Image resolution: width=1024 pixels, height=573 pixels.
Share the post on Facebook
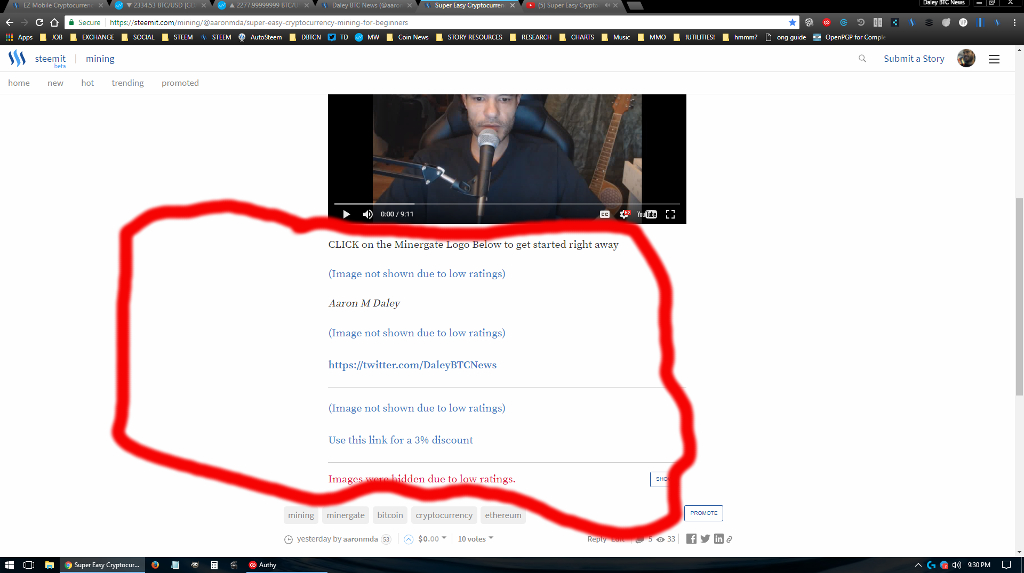pyautogui.click(x=691, y=539)
